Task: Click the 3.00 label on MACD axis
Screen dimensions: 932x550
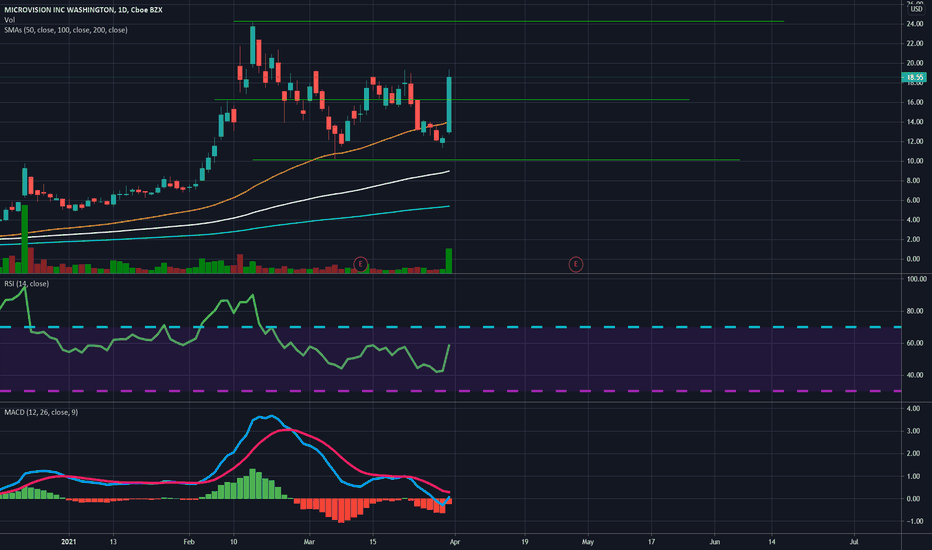Action: tap(914, 431)
